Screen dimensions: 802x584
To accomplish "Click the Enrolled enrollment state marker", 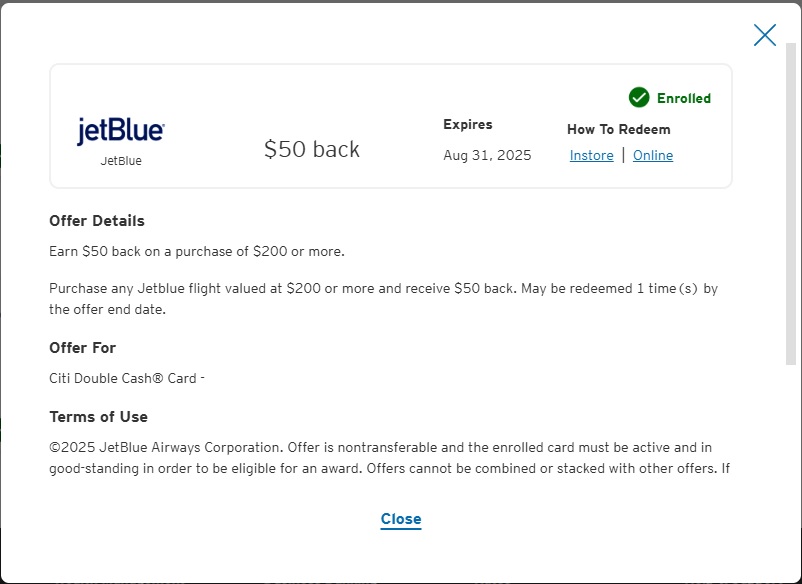I will tap(670, 98).
